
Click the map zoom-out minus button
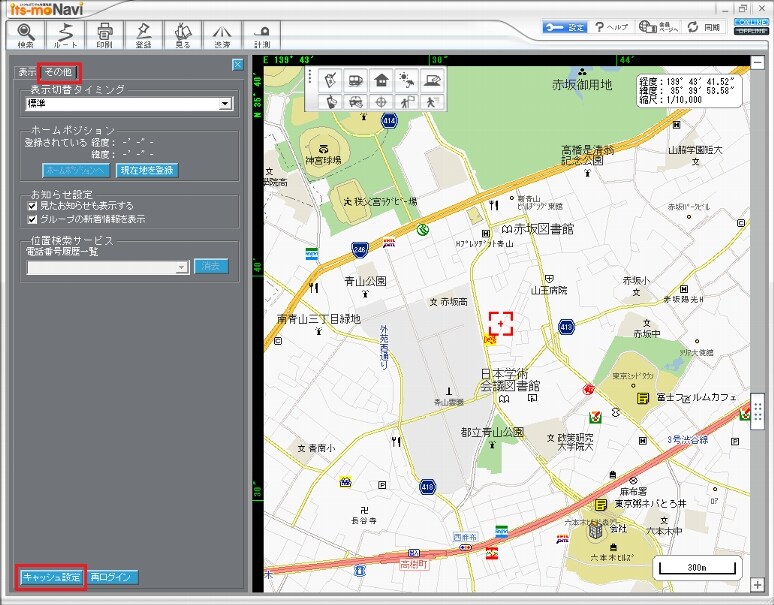point(758,62)
